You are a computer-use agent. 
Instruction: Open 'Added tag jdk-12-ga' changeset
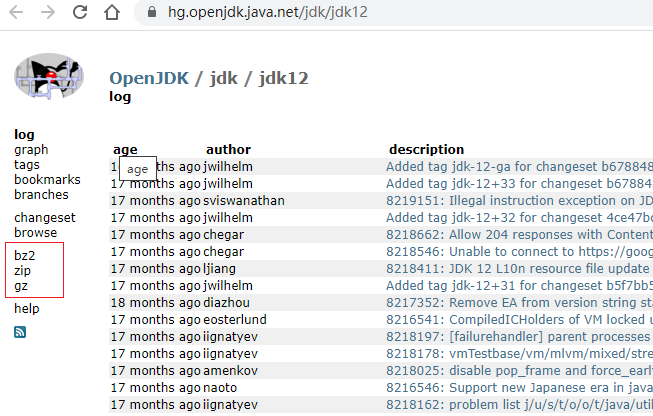point(519,167)
